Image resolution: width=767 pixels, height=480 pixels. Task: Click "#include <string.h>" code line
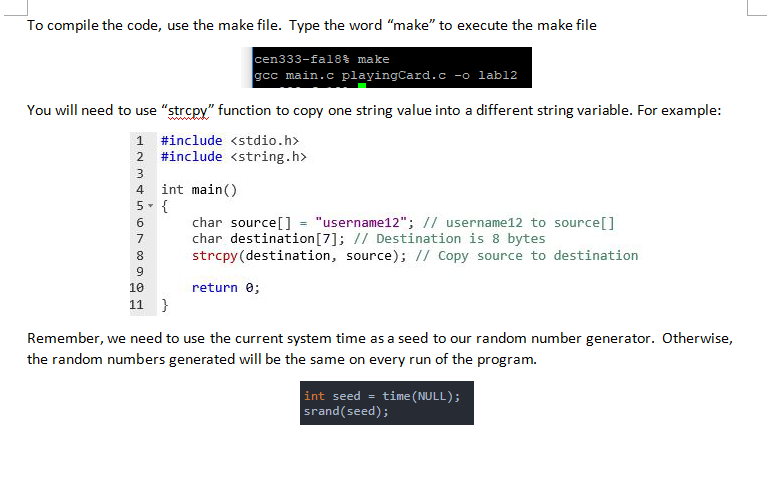point(233,157)
